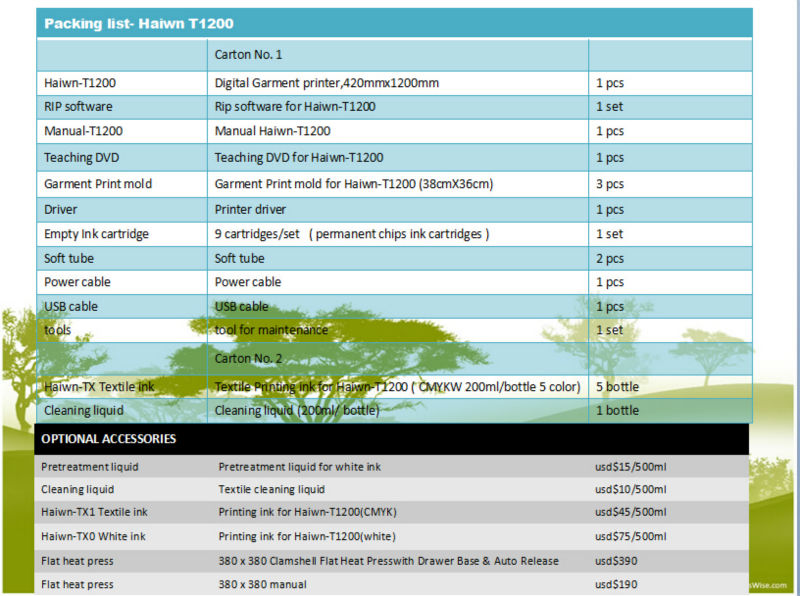
Task: Select the 'tool for maintenance' description
Action: tap(271, 330)
